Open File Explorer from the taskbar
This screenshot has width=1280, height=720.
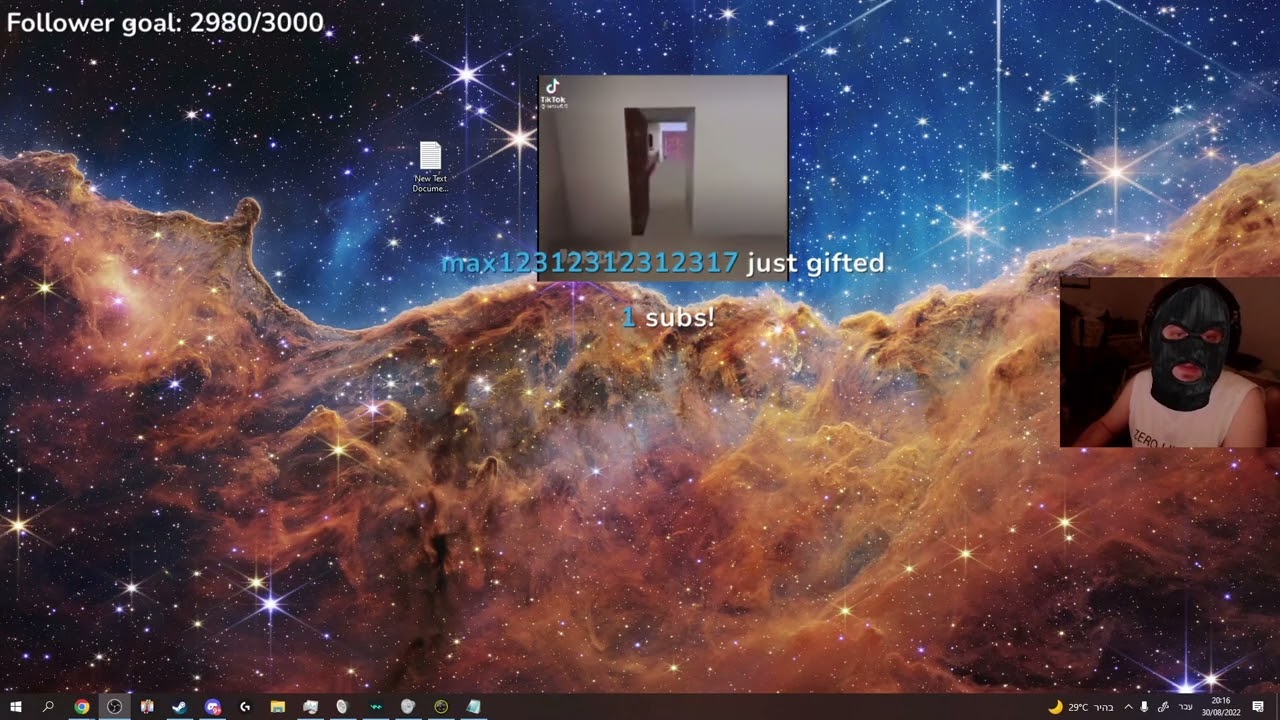pyautogui.click(x=278, y=707)
